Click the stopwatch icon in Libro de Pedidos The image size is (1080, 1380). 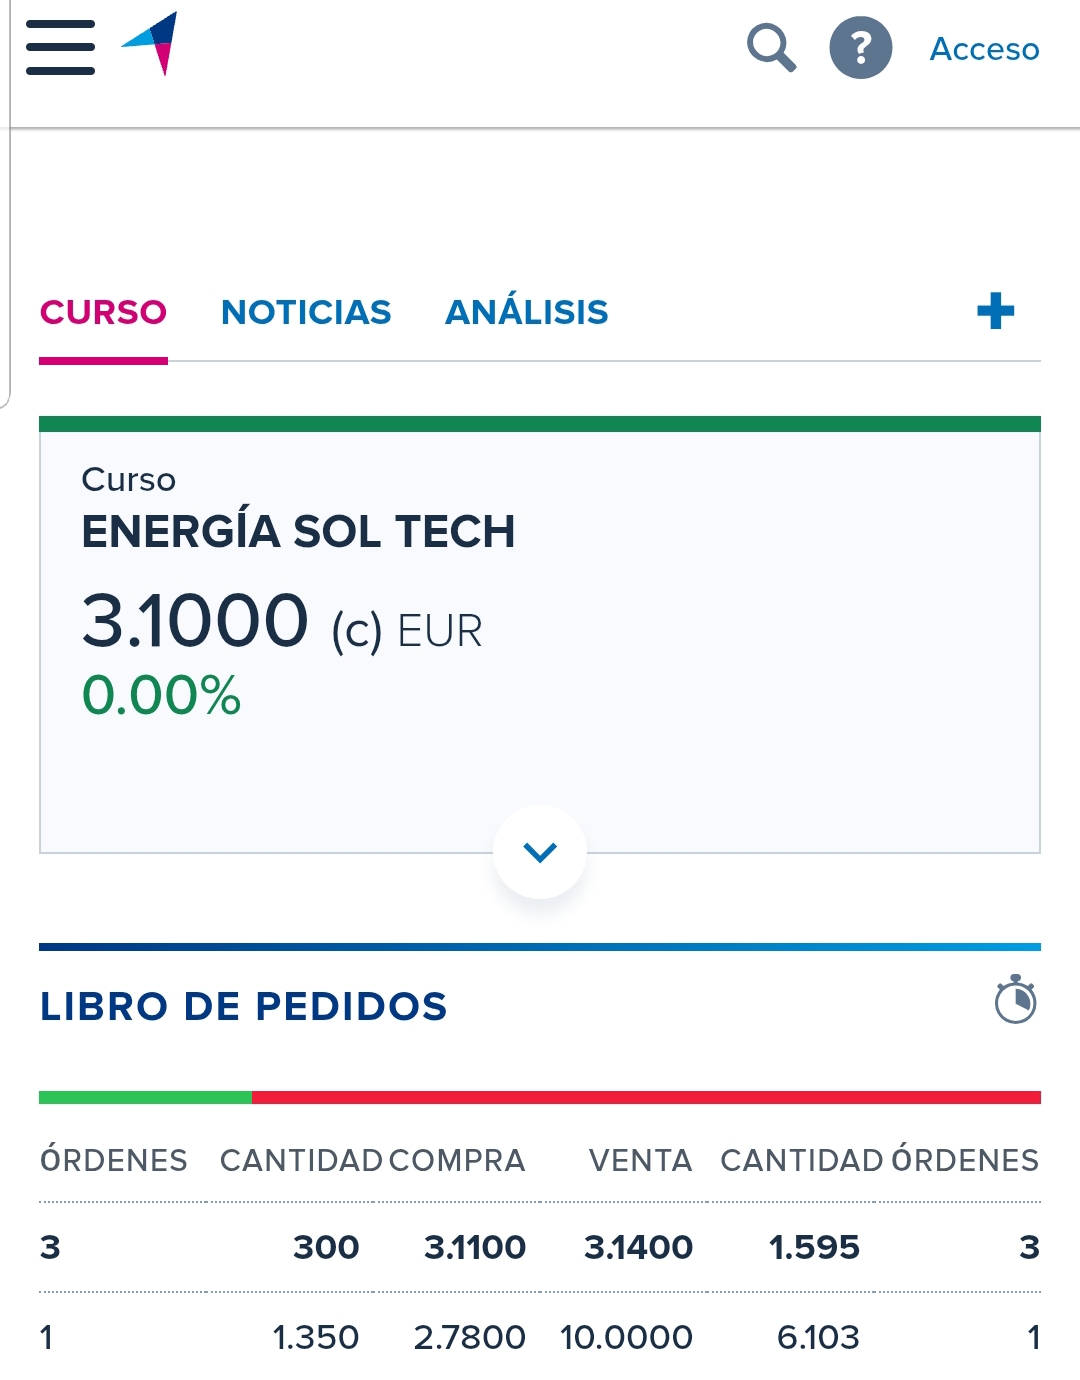click(x=1015, y=1000)
